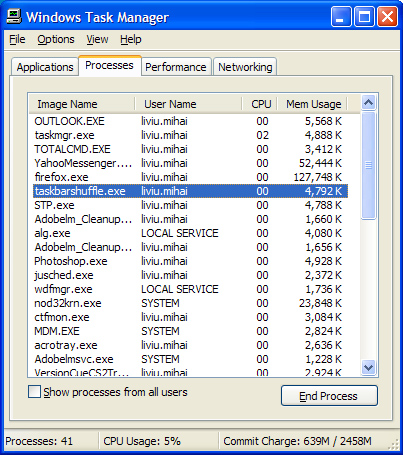
Task: Click the highlighted taskbarshuffle.exe row
Action: [190, 191]
